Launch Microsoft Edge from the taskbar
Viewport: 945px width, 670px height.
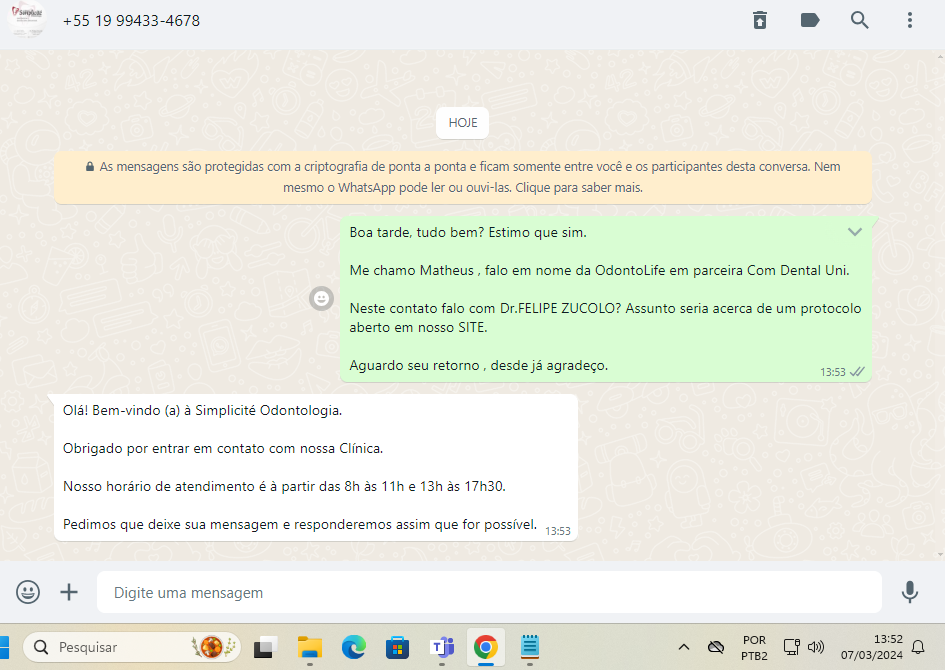(x=354, y=647)
